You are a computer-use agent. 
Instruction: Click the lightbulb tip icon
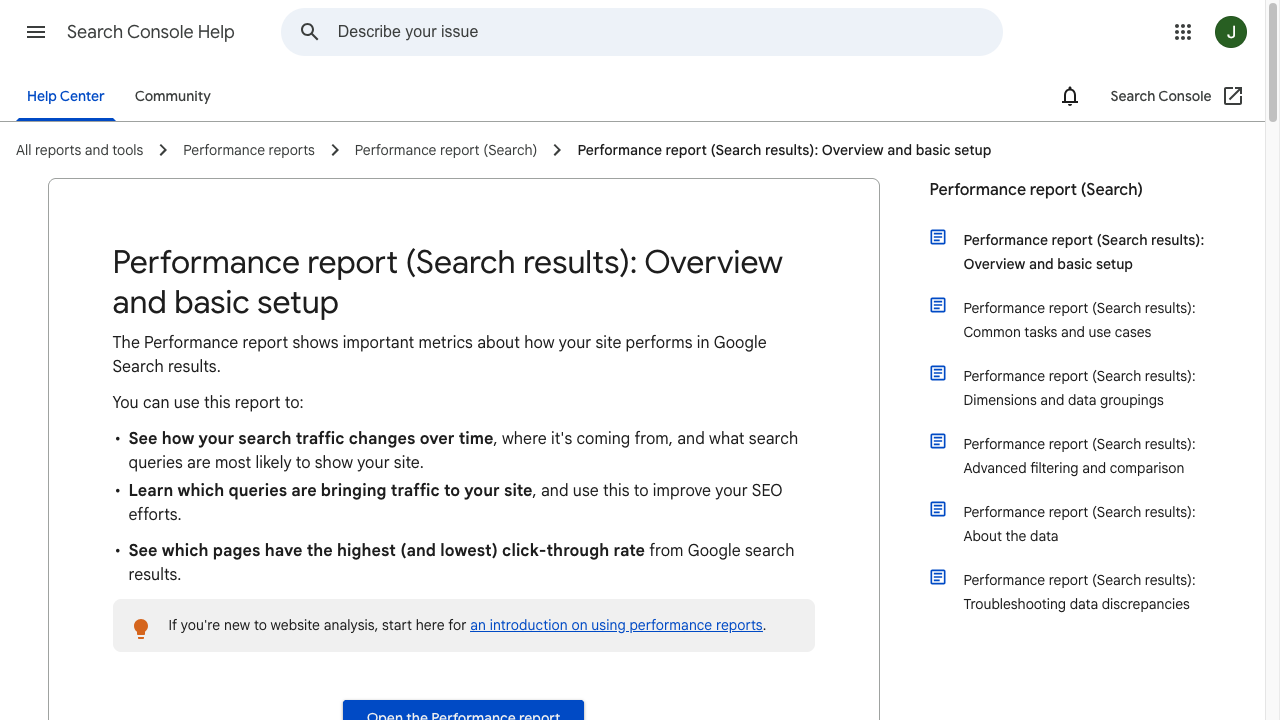(141, 627)
